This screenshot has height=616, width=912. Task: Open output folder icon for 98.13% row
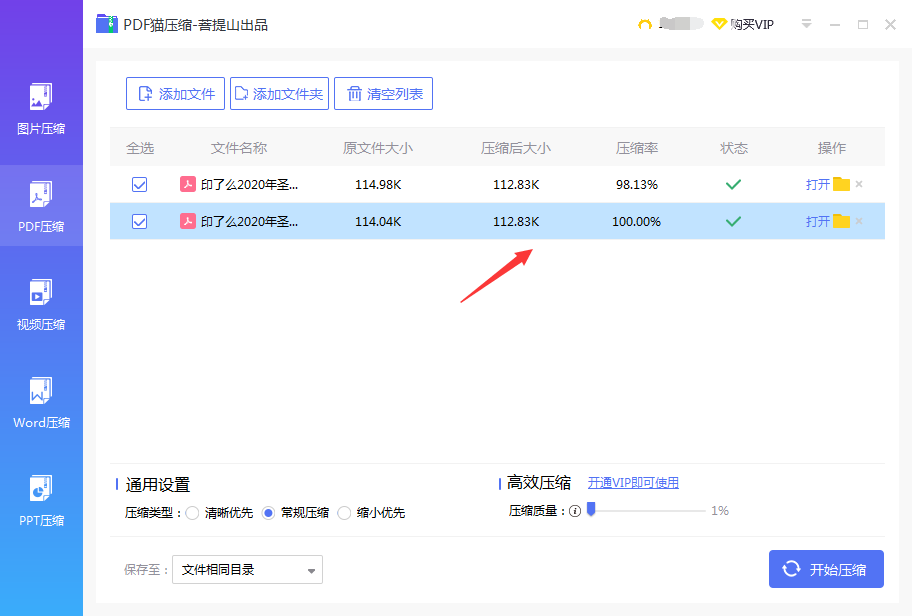[841, 184]
